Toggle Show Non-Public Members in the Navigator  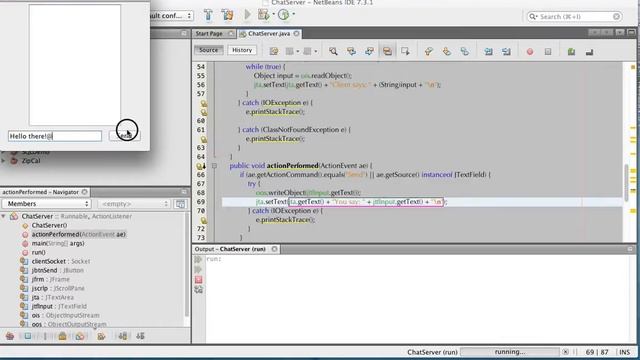click(62, 336)
